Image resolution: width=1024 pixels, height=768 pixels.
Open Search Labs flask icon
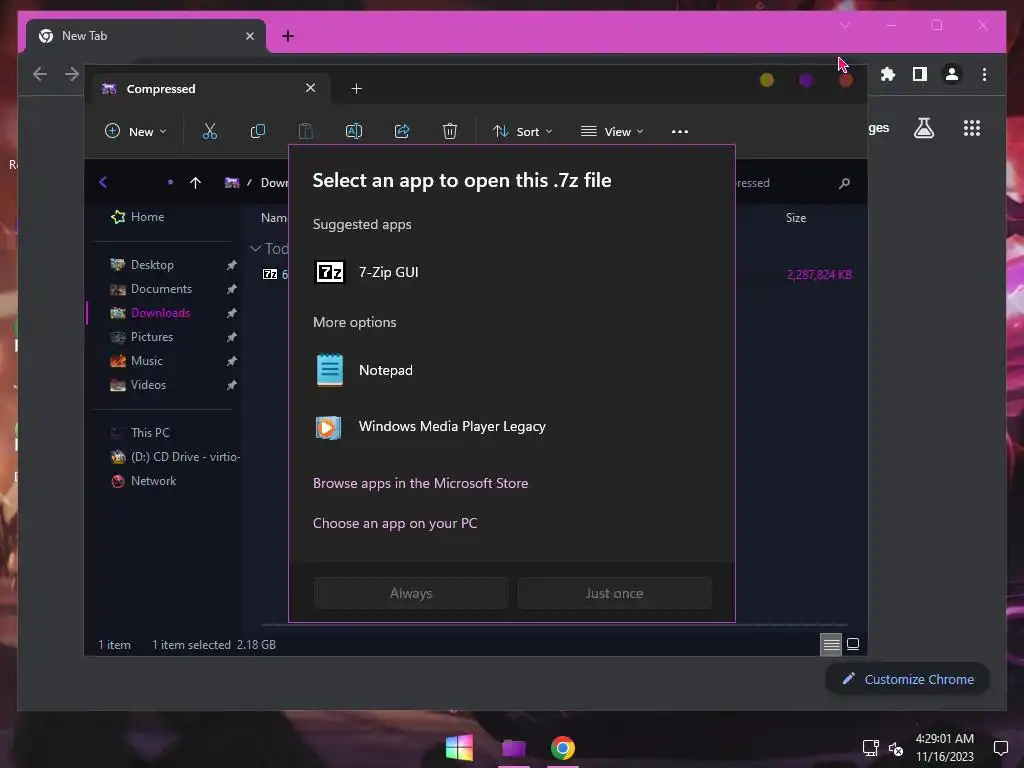pyautogui.click(x=923, y=128)
